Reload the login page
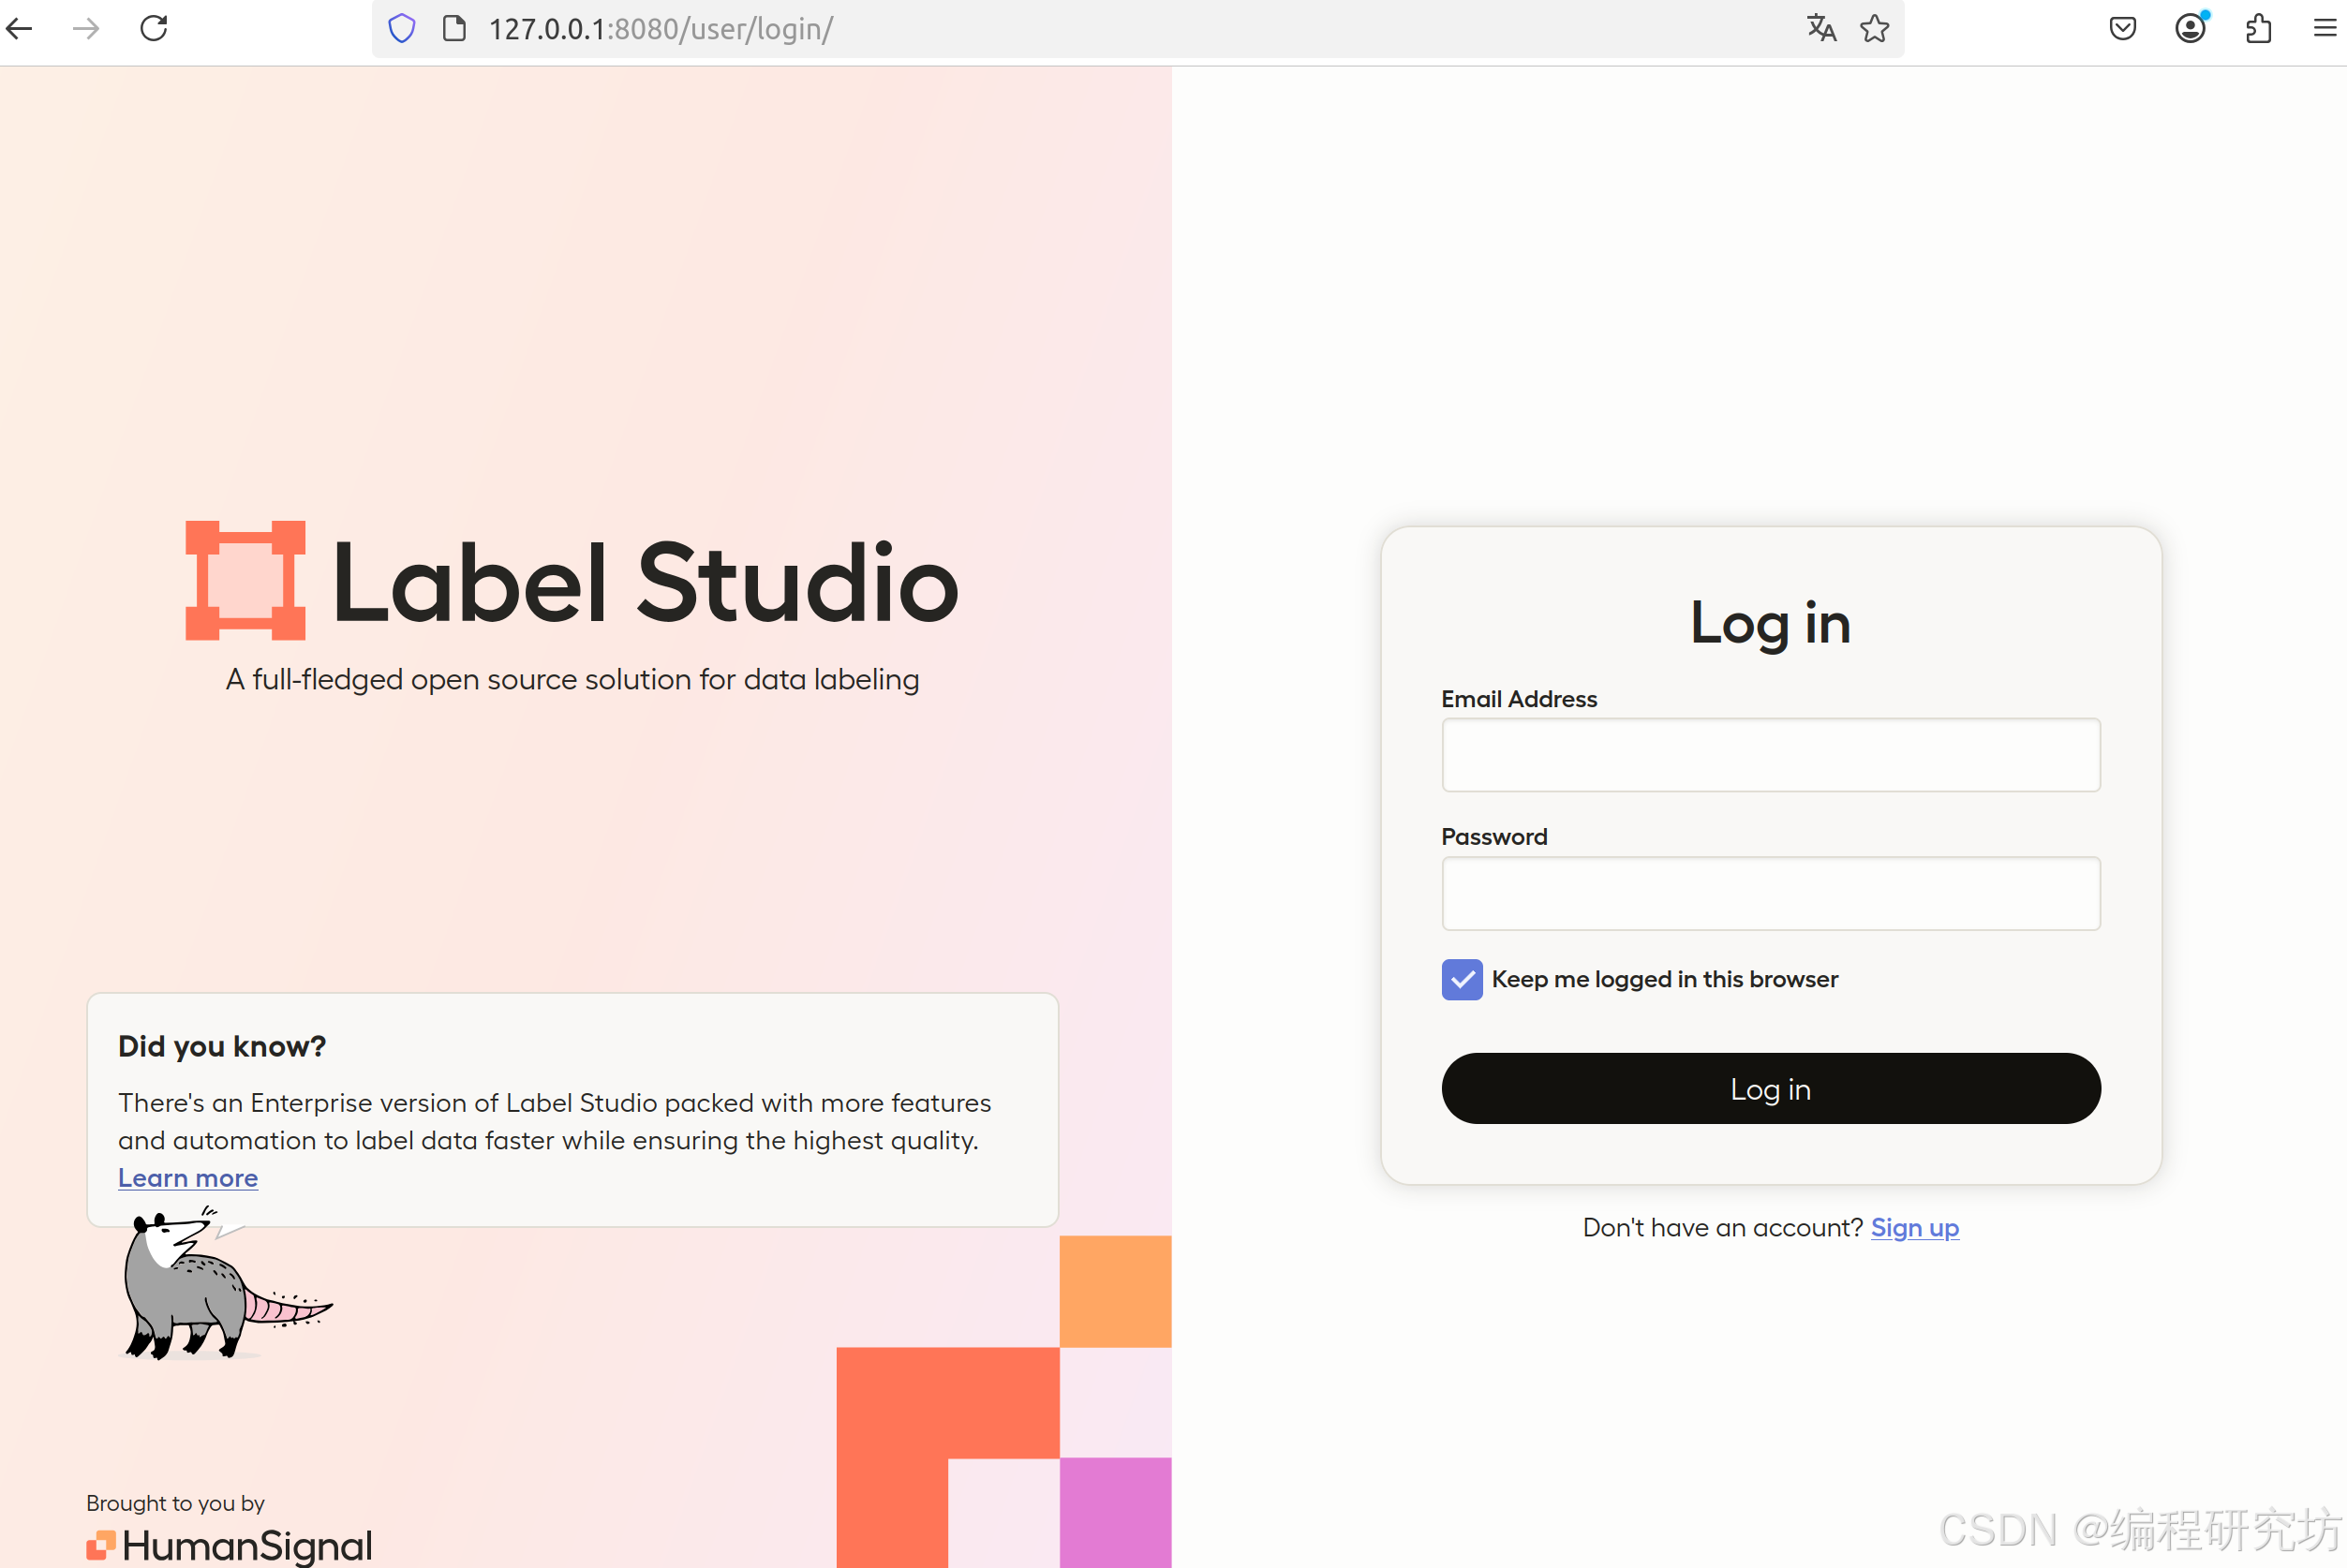2347x1568 pixels. click(154, 28)
